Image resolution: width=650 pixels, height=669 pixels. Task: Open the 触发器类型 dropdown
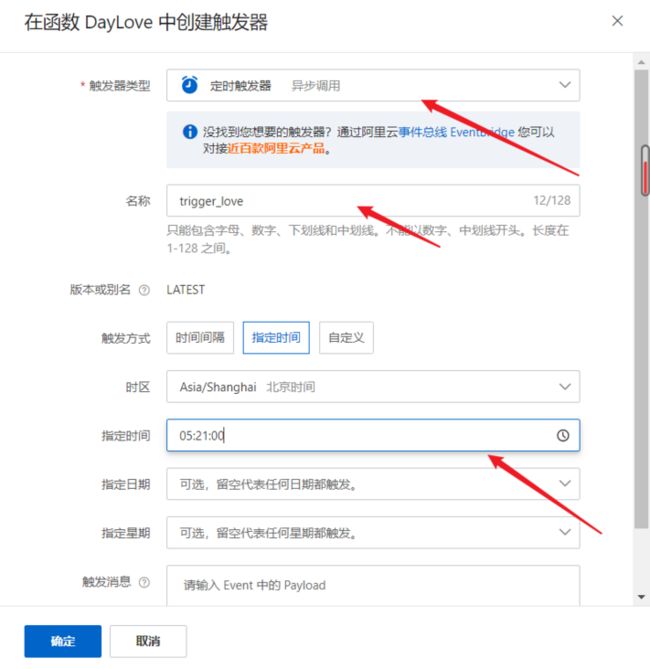click(x=373, y=85)
